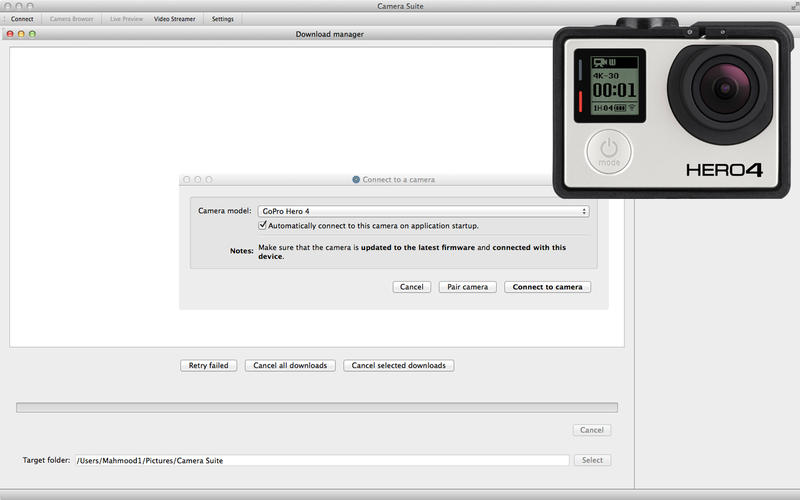
Task: Click the download progress bar
Action: pyautogui.click(x=317, y=408)
